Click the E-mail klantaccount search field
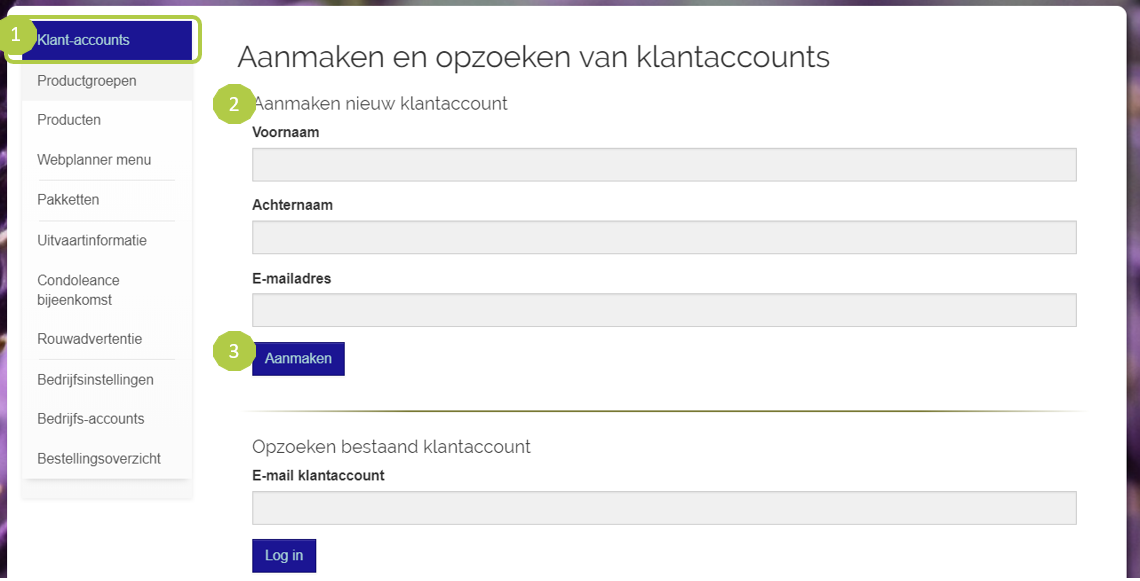This screenshot has width=1140, height=581. [664, 508]
